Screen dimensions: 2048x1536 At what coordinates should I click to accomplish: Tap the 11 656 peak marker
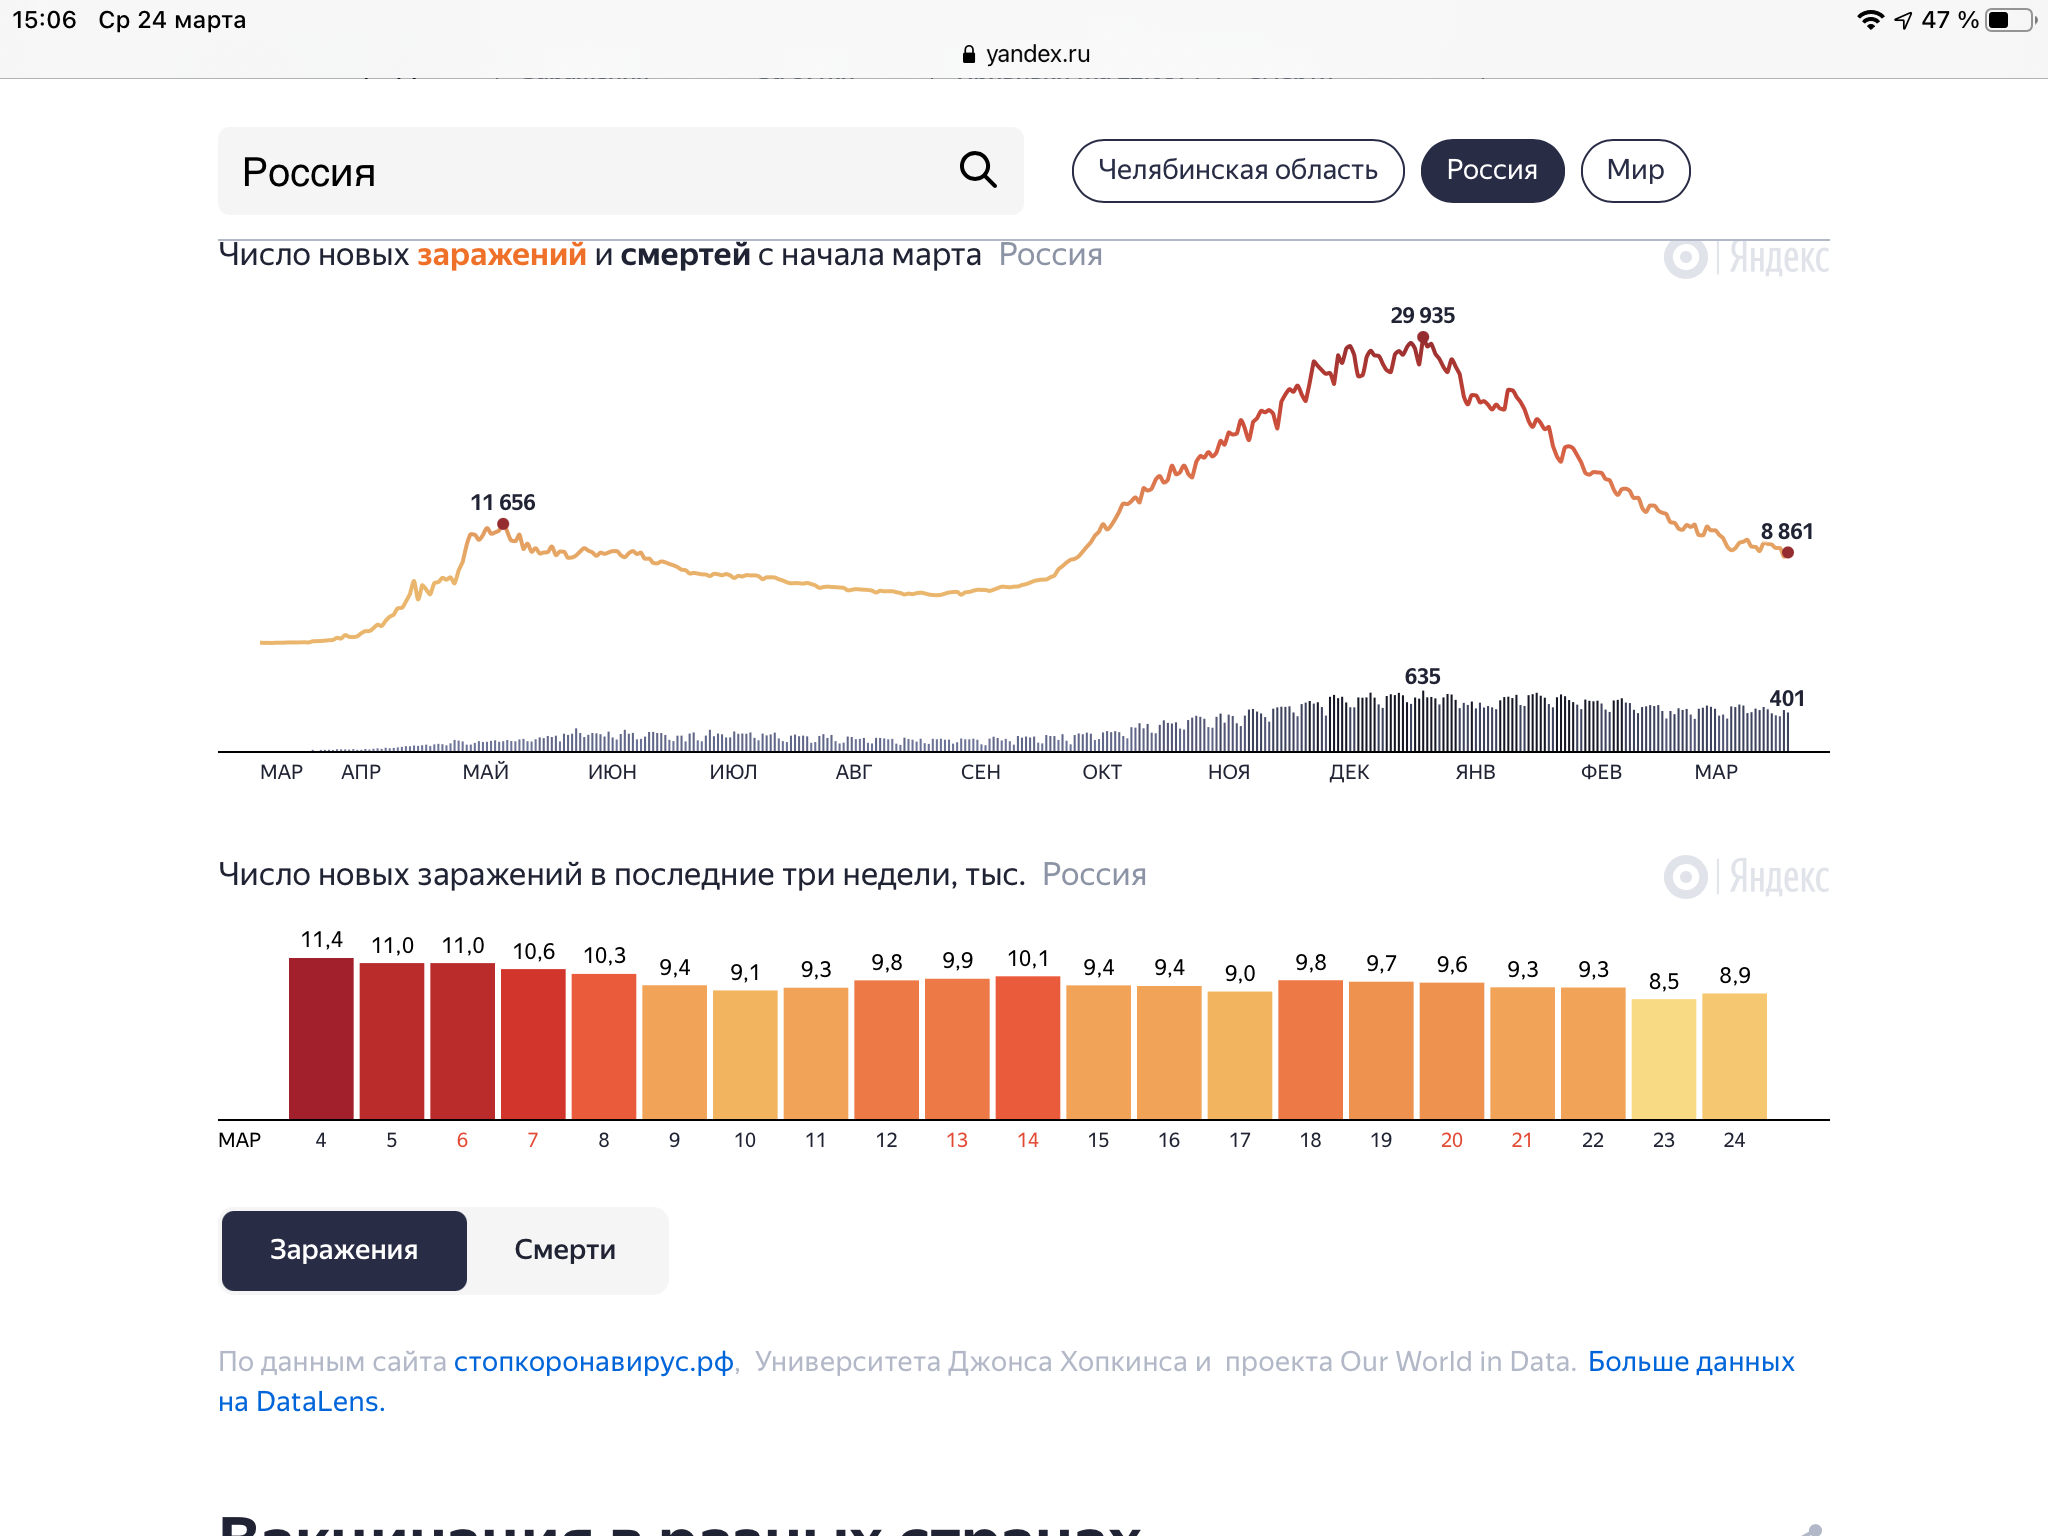coord(503,524)
